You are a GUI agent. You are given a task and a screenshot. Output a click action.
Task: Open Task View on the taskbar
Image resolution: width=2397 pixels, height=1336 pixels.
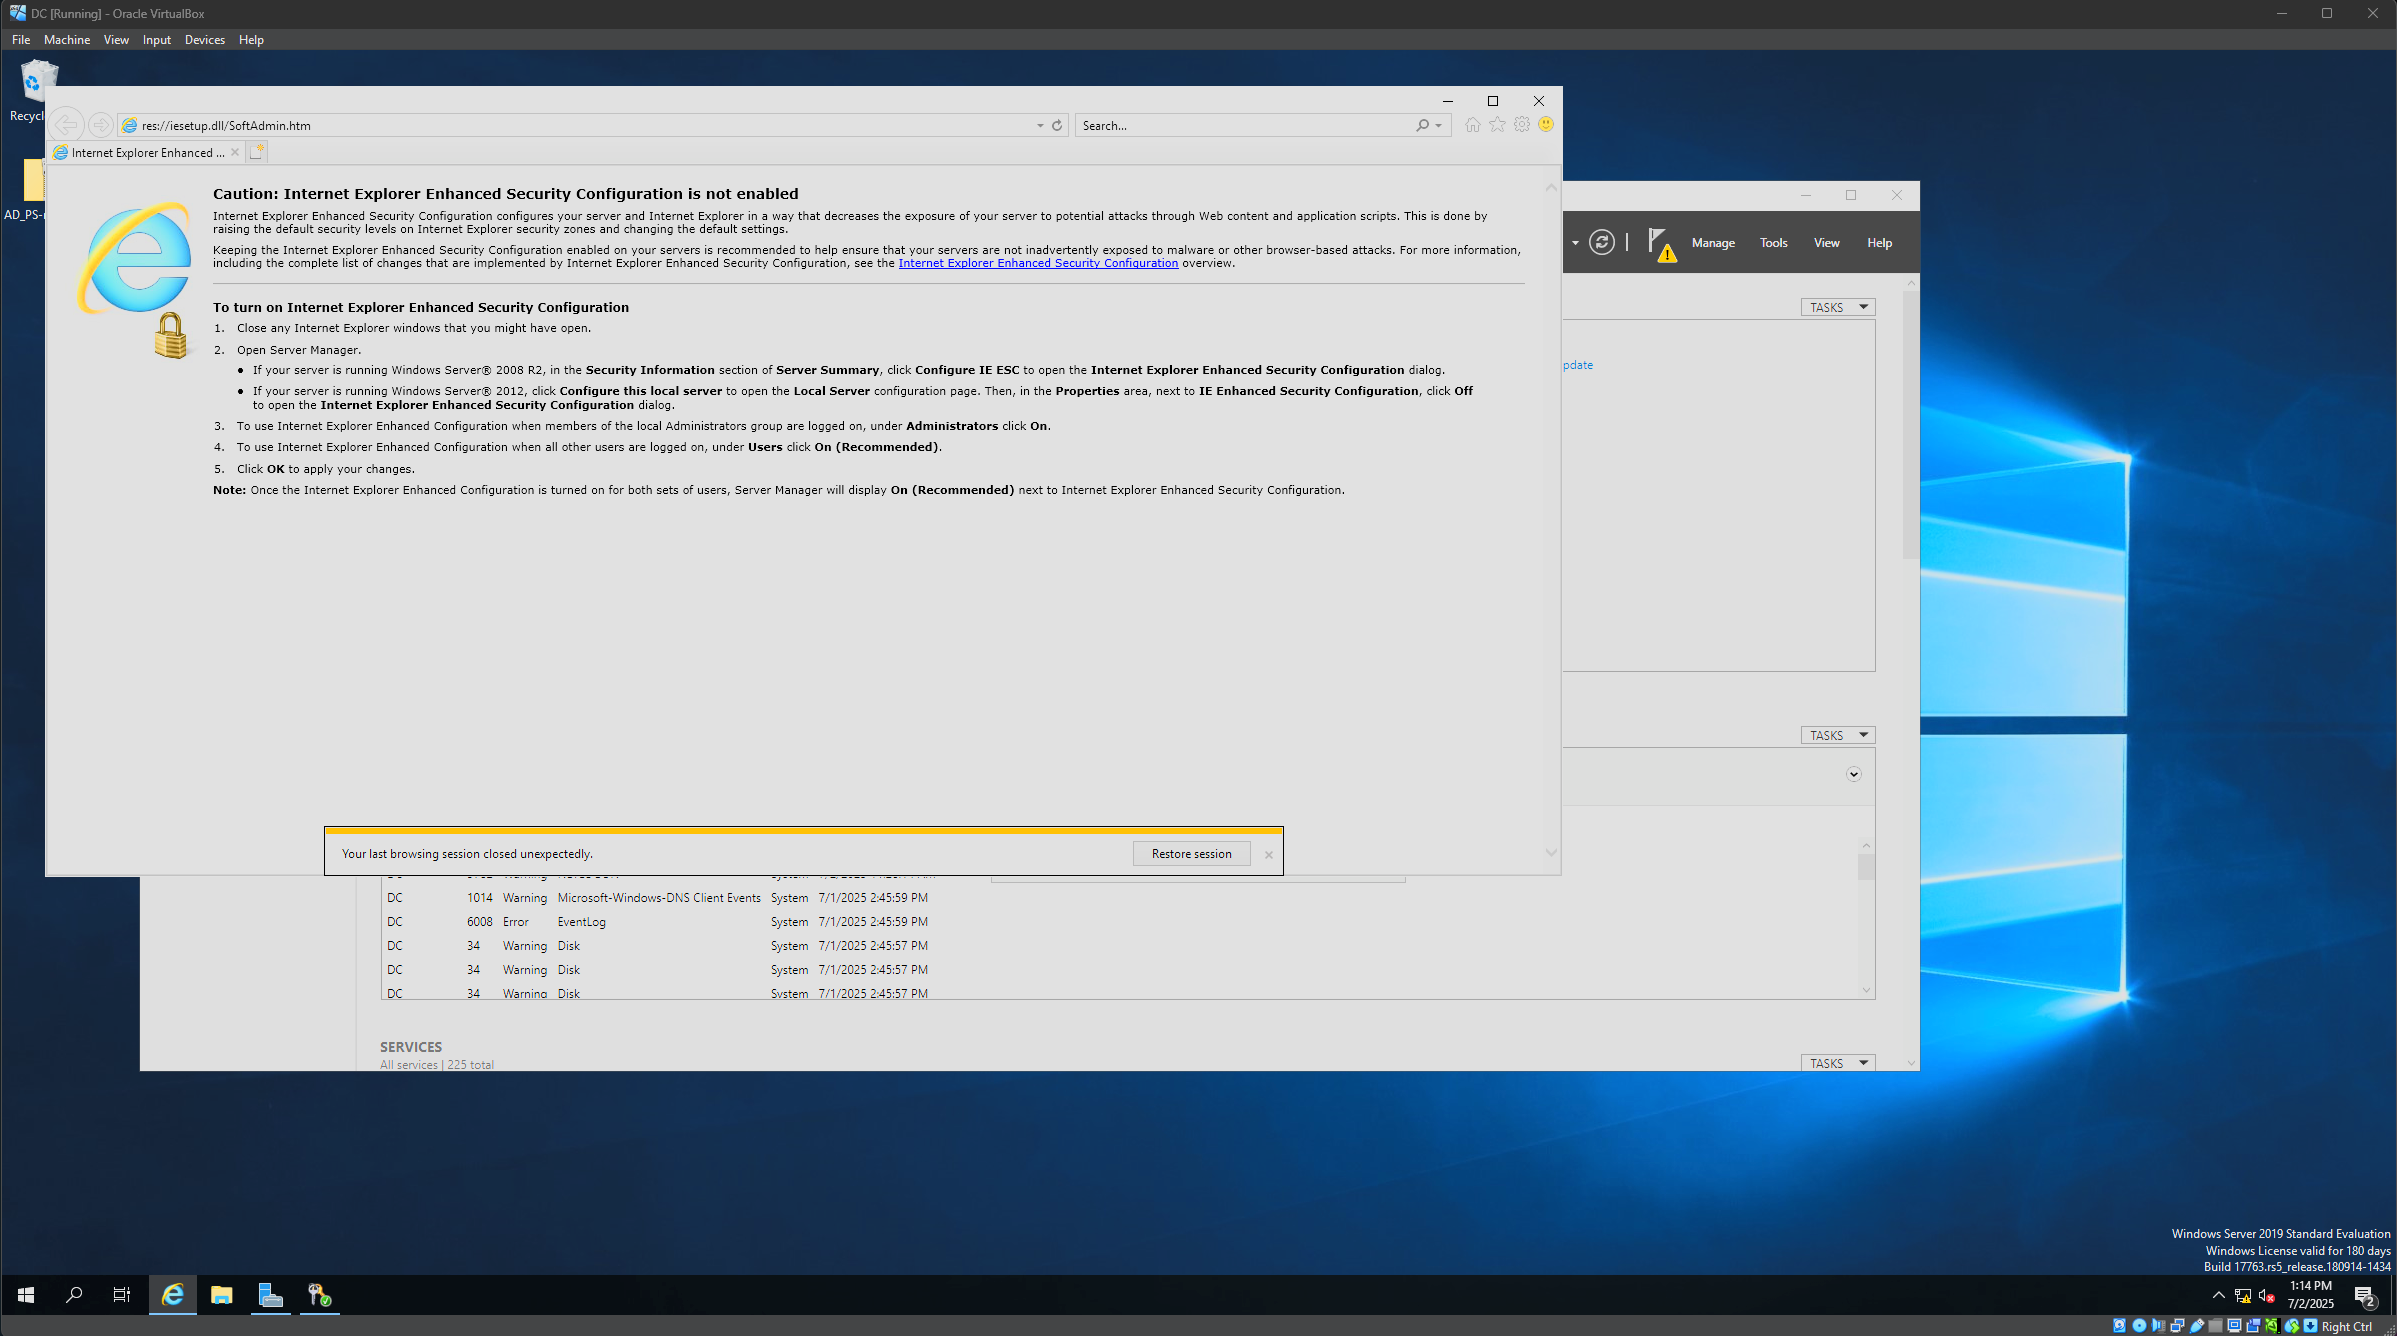point(122,1295)
